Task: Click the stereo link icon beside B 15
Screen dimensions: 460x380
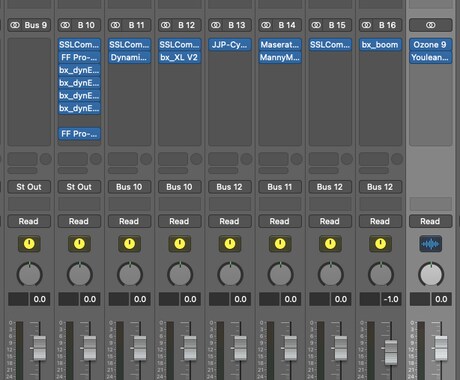Action: point(316,25)
